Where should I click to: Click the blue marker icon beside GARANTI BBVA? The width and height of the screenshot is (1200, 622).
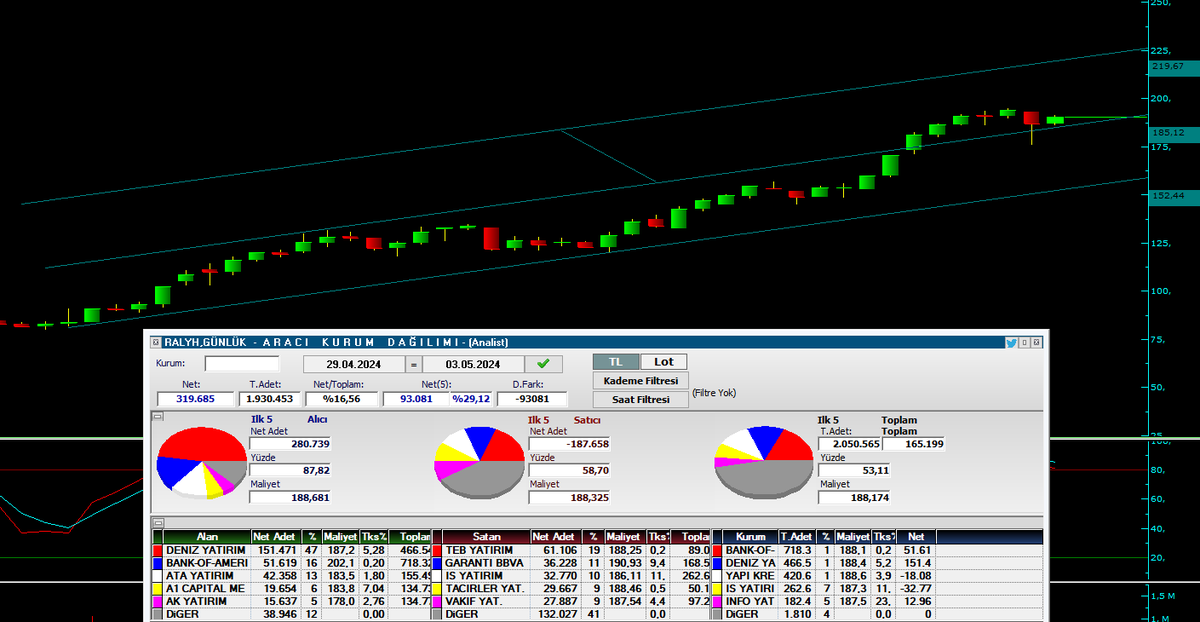pos(435,563)
